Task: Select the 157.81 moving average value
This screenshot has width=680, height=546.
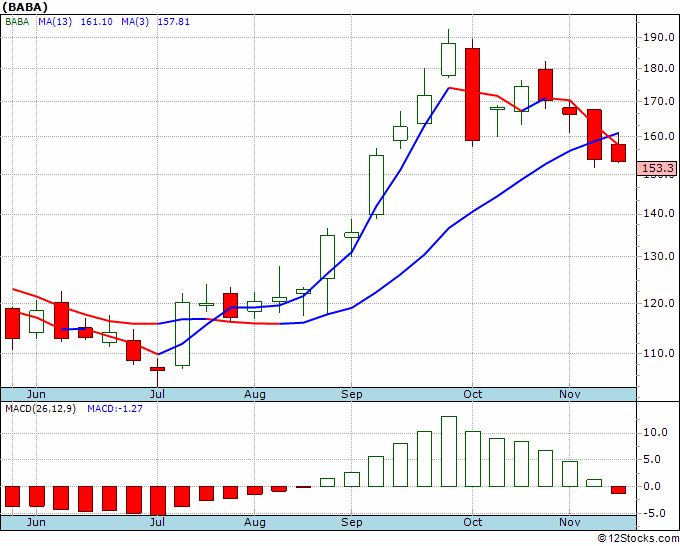Action: [x=173, y=22]
